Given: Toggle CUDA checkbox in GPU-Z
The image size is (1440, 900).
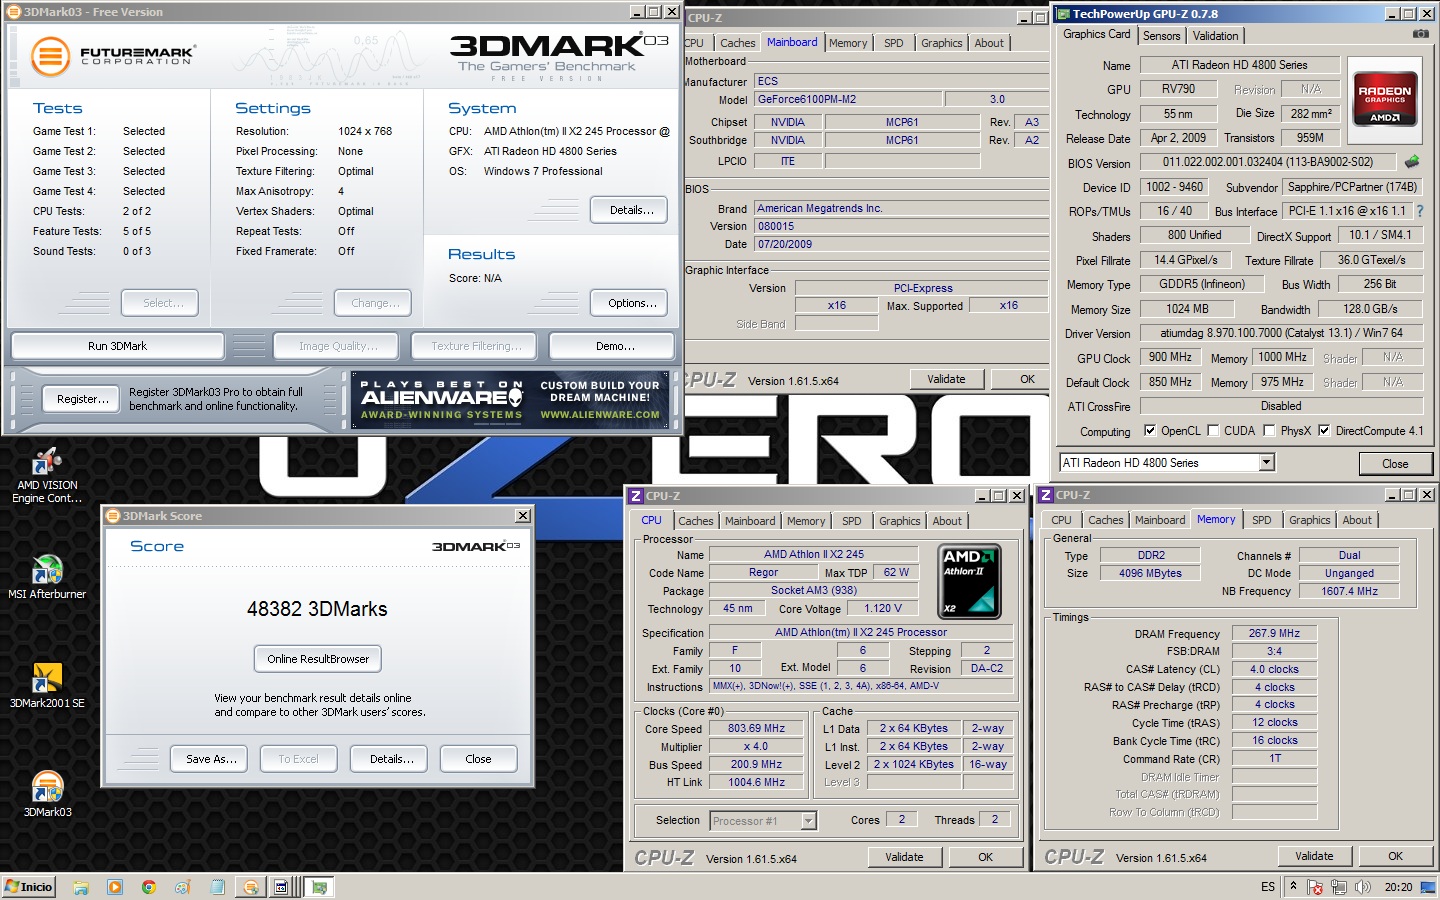Looking at the screenshot, I should [1213, 430].
